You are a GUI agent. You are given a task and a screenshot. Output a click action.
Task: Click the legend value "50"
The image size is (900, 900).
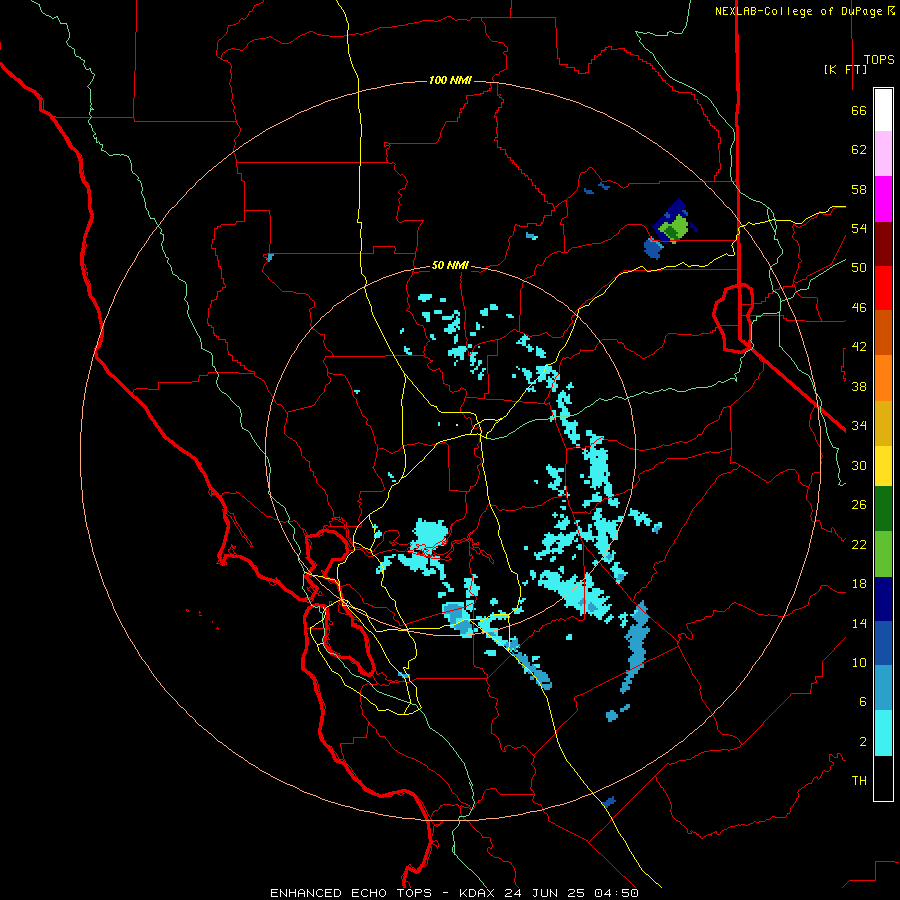click(x=859, y=267)
